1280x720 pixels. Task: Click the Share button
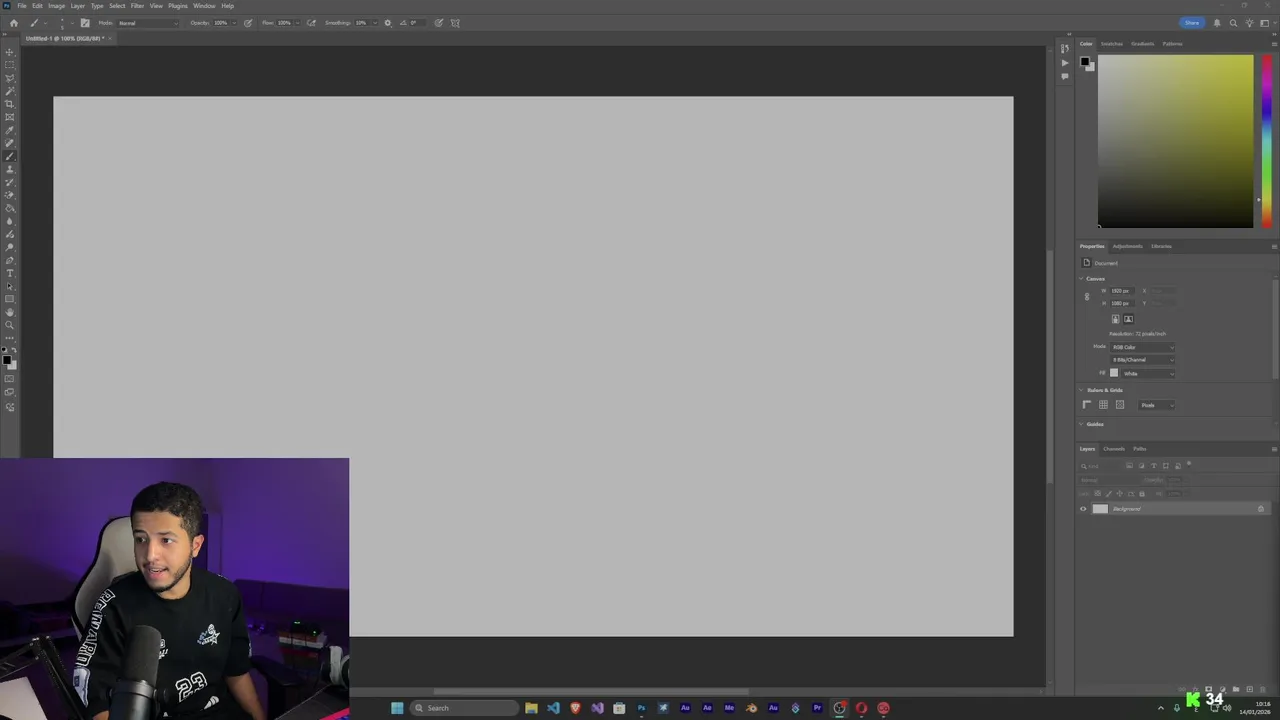tap(1191, 22)
